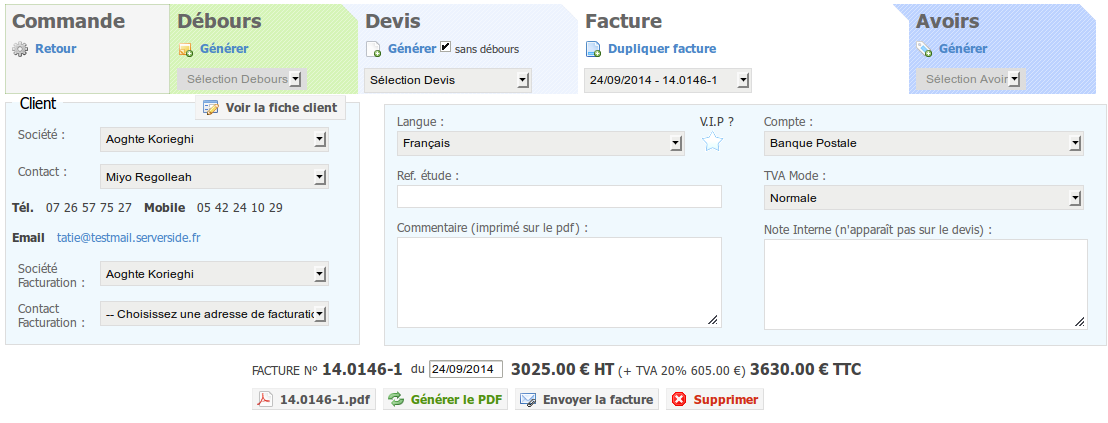Click the duplicate invoice icon

[594, 49]
